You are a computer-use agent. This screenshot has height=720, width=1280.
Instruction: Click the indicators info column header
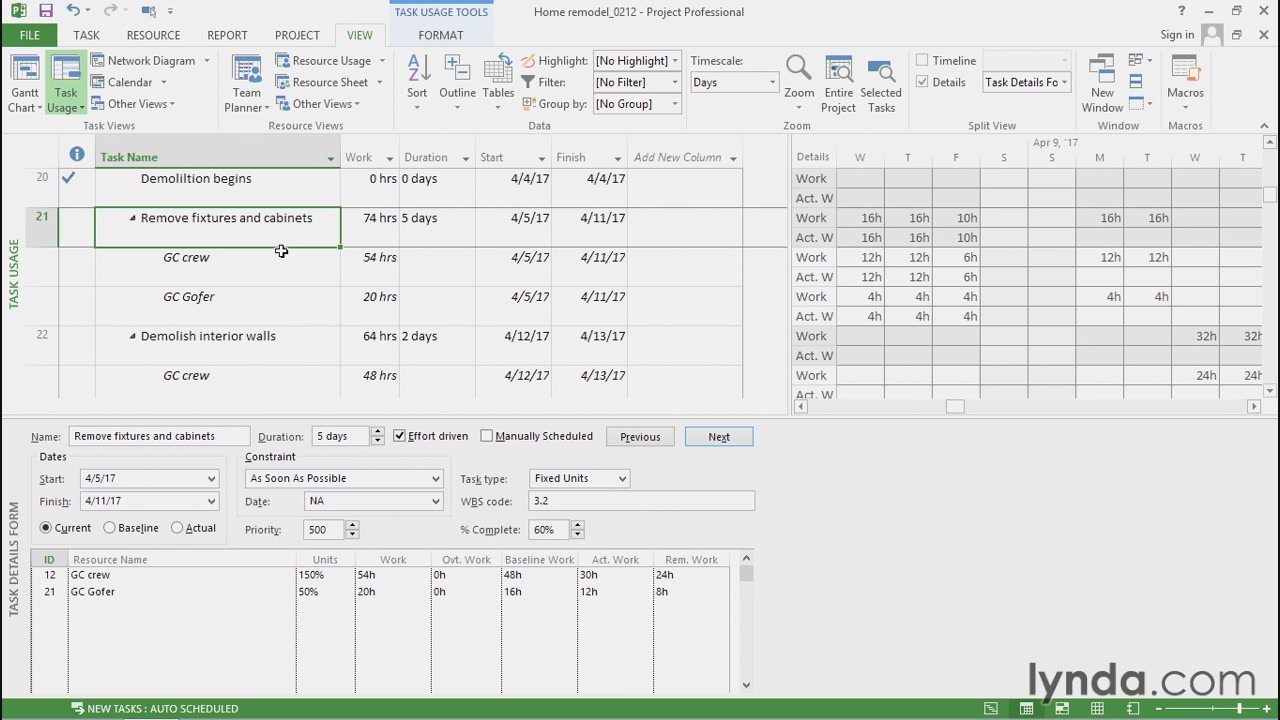(77, 154)
